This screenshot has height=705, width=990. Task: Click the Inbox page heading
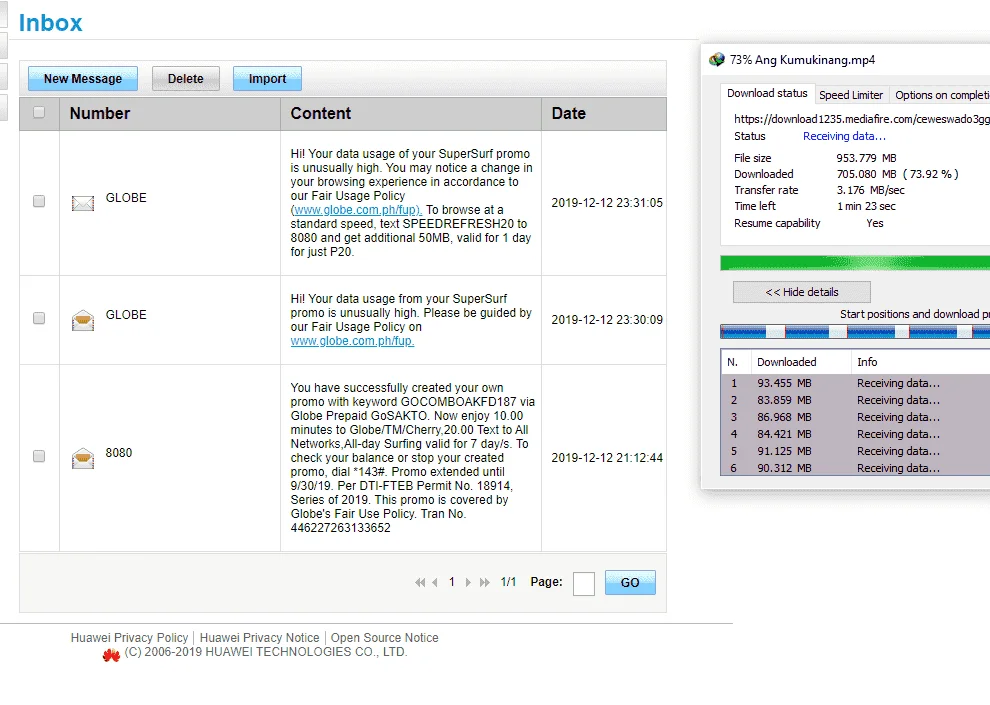51,23
